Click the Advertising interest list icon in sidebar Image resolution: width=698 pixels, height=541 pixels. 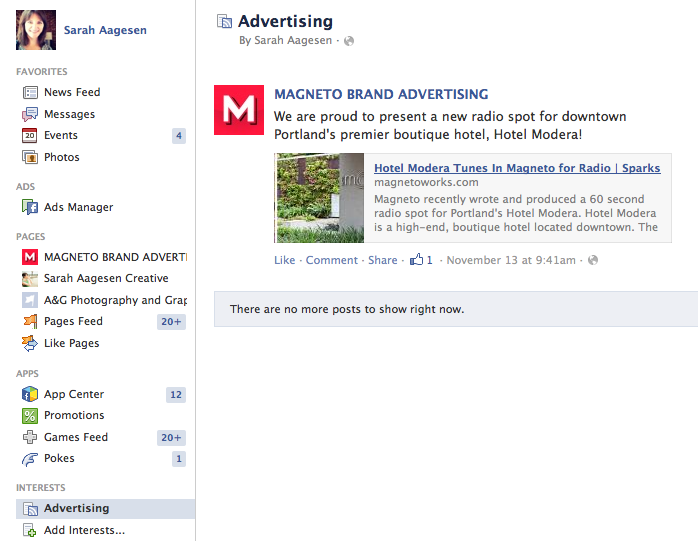coord(30,509)
